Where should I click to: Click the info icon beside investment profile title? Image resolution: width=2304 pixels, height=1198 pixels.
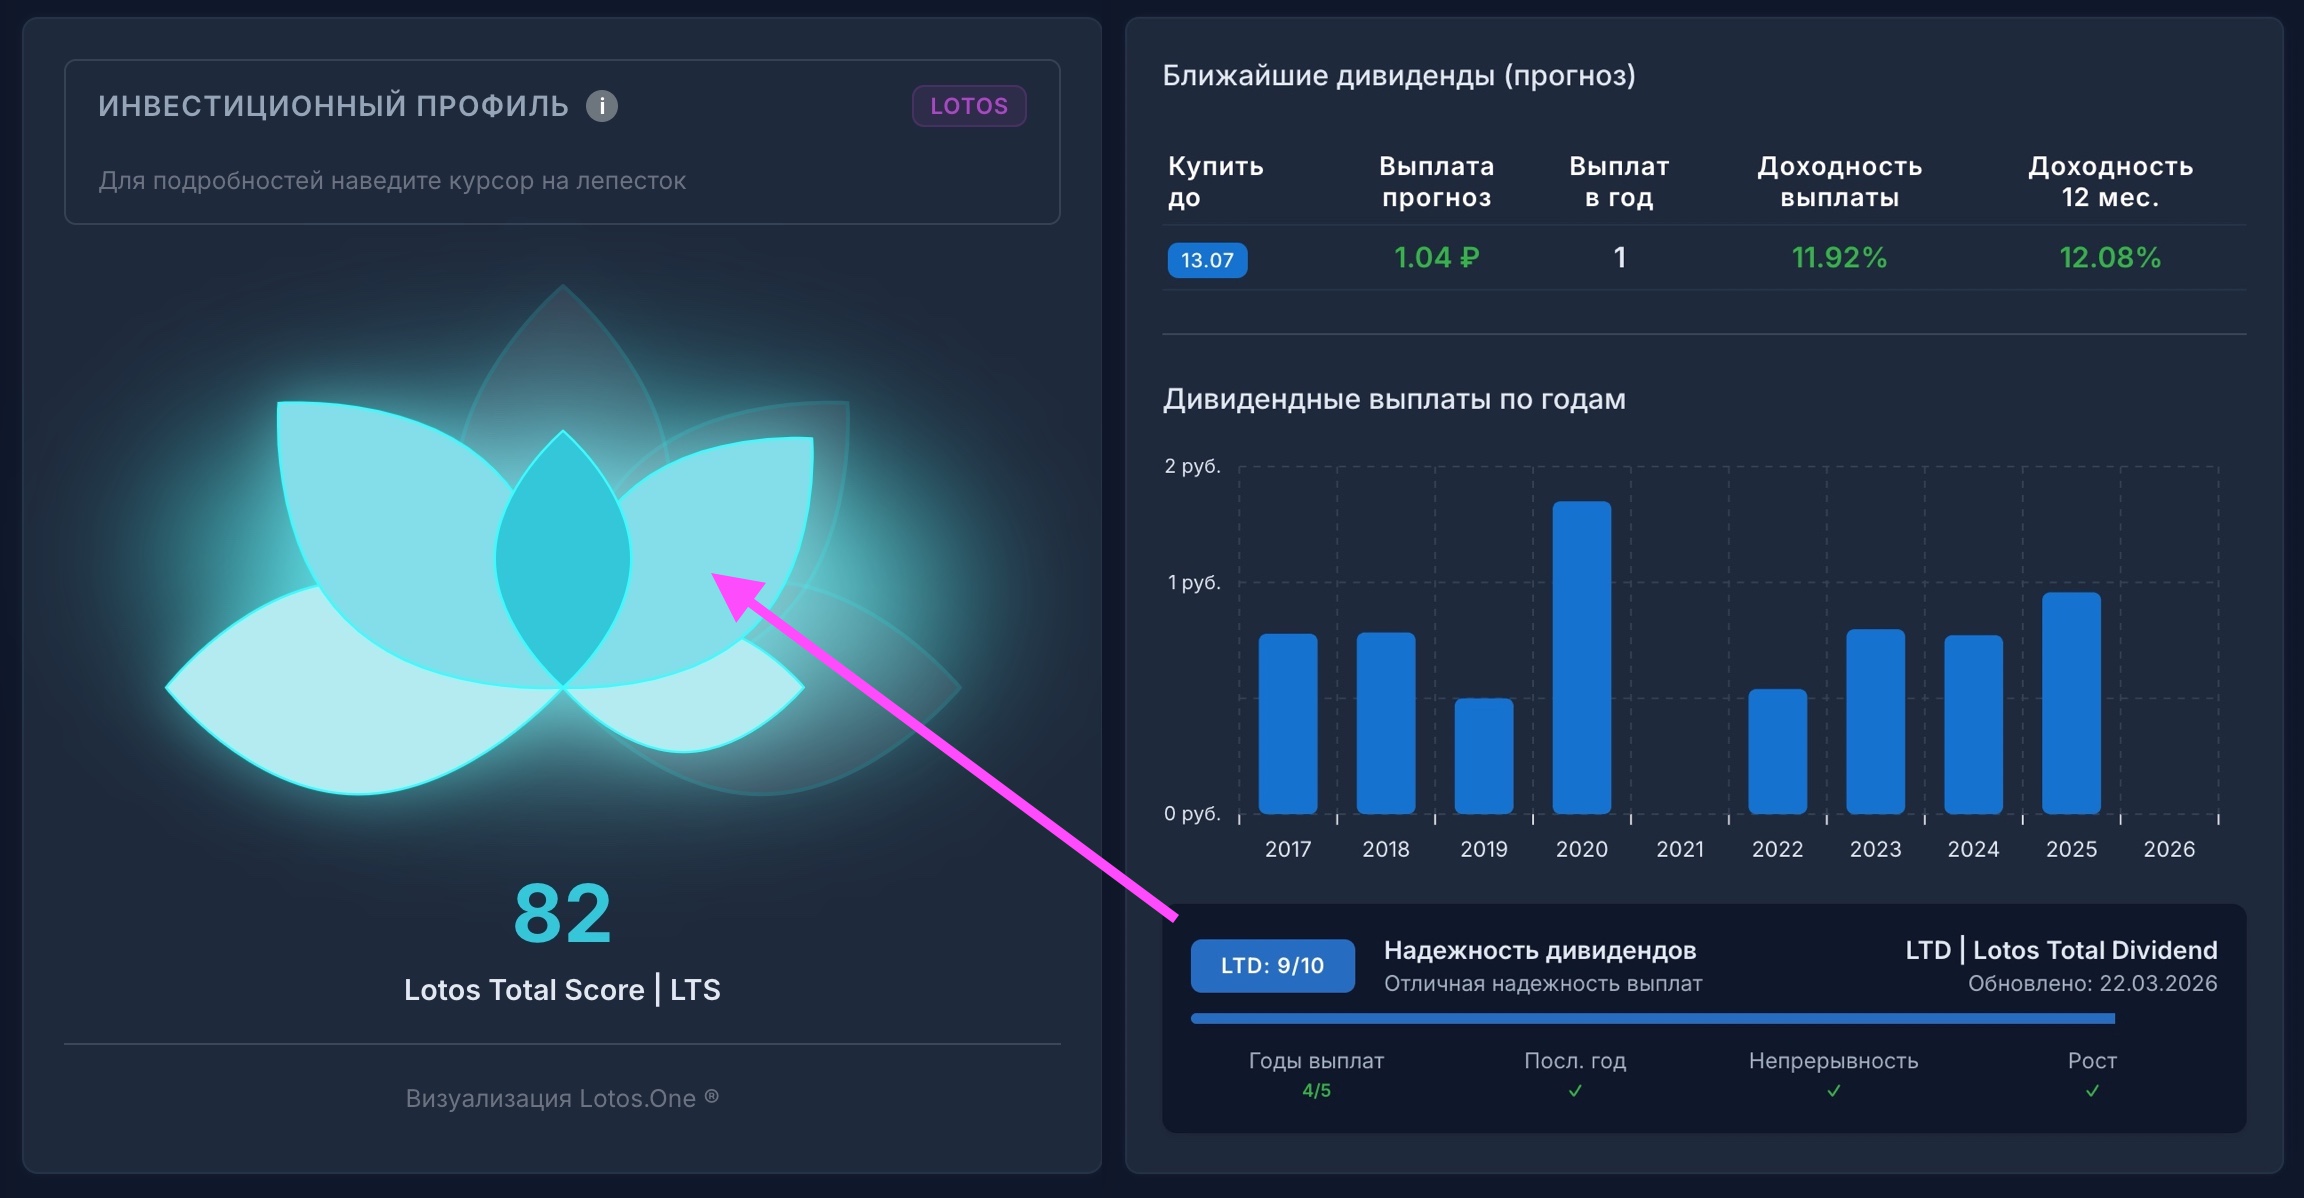pos(601,106)
